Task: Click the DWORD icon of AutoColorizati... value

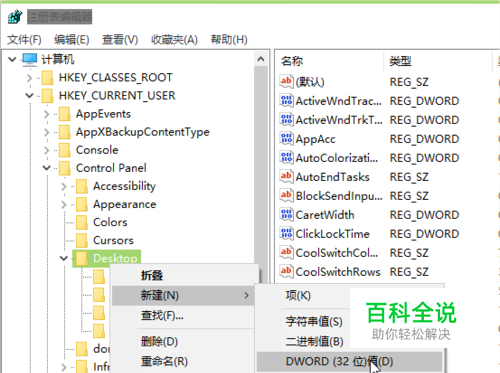Action: coord(286,158)
